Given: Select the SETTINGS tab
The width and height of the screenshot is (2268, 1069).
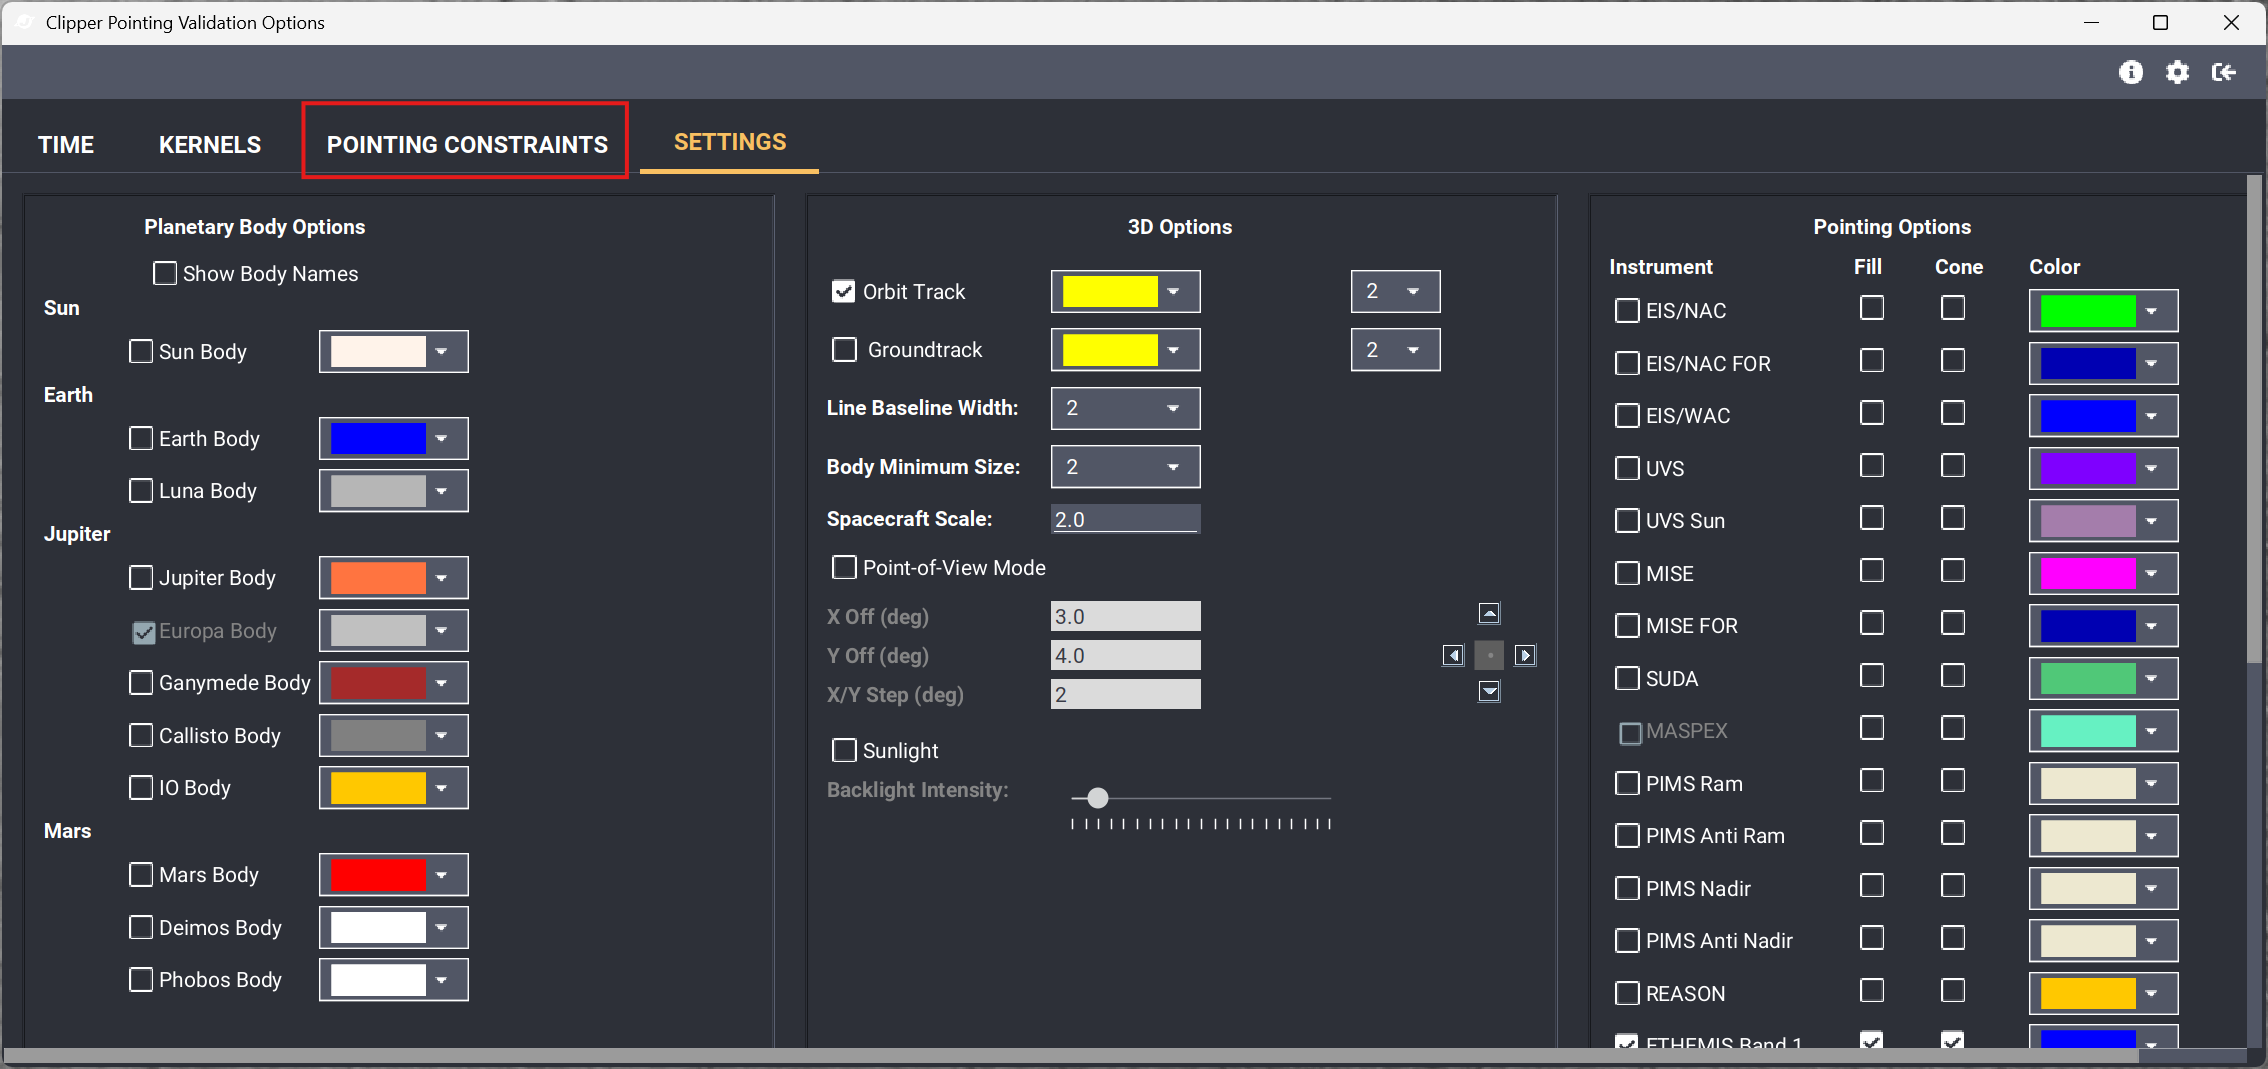Looking at the screenshot, I should coord(730,142).
